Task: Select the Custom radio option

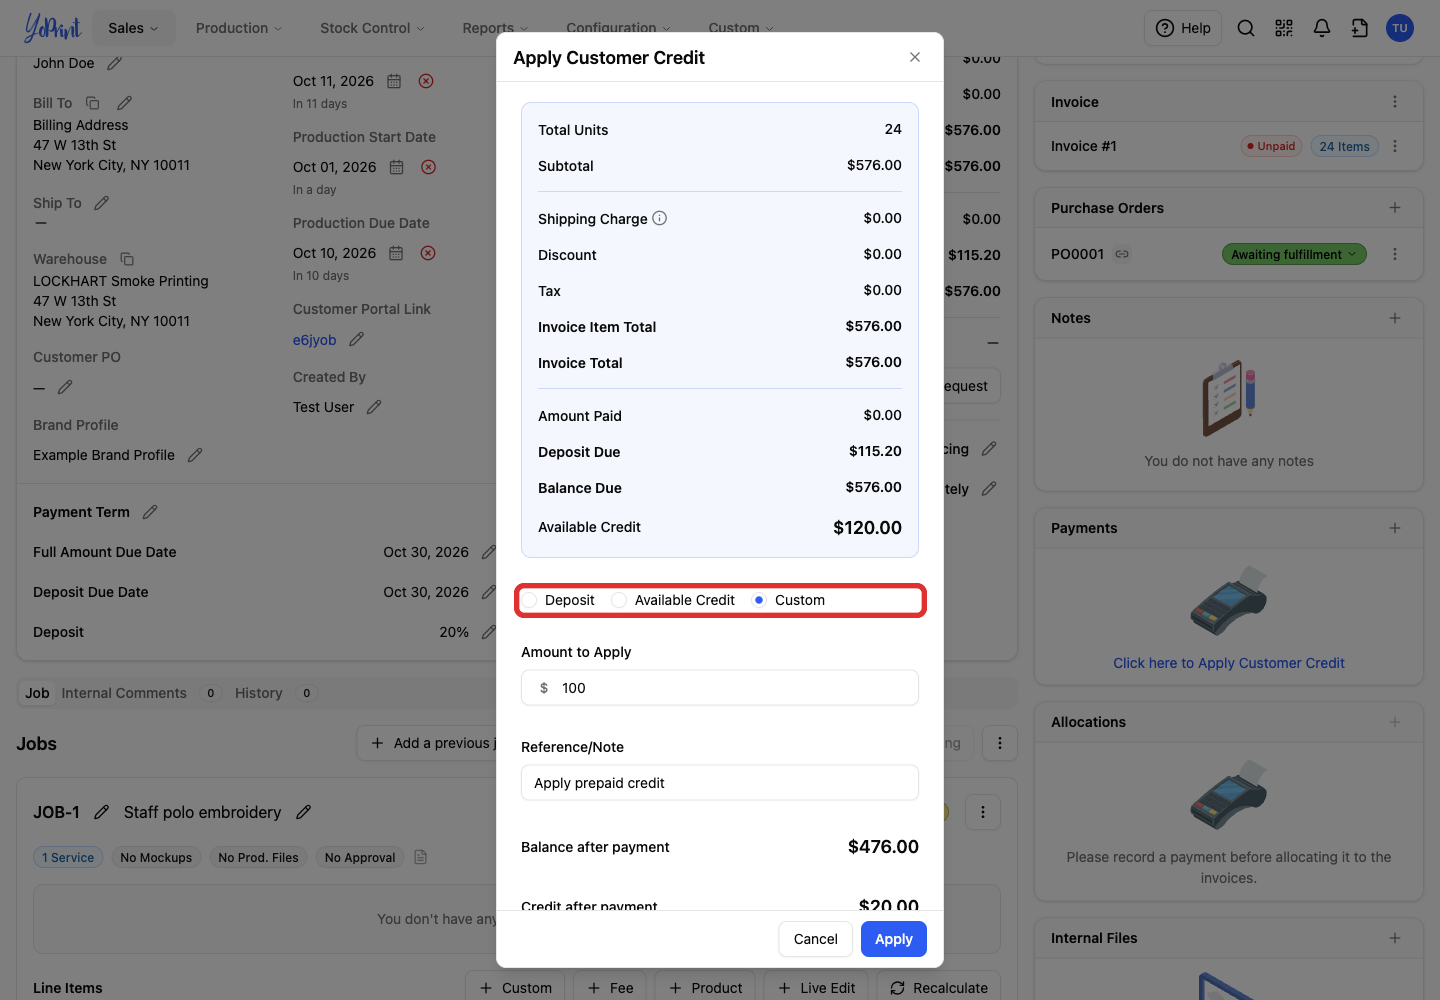Action: [759, 600]
